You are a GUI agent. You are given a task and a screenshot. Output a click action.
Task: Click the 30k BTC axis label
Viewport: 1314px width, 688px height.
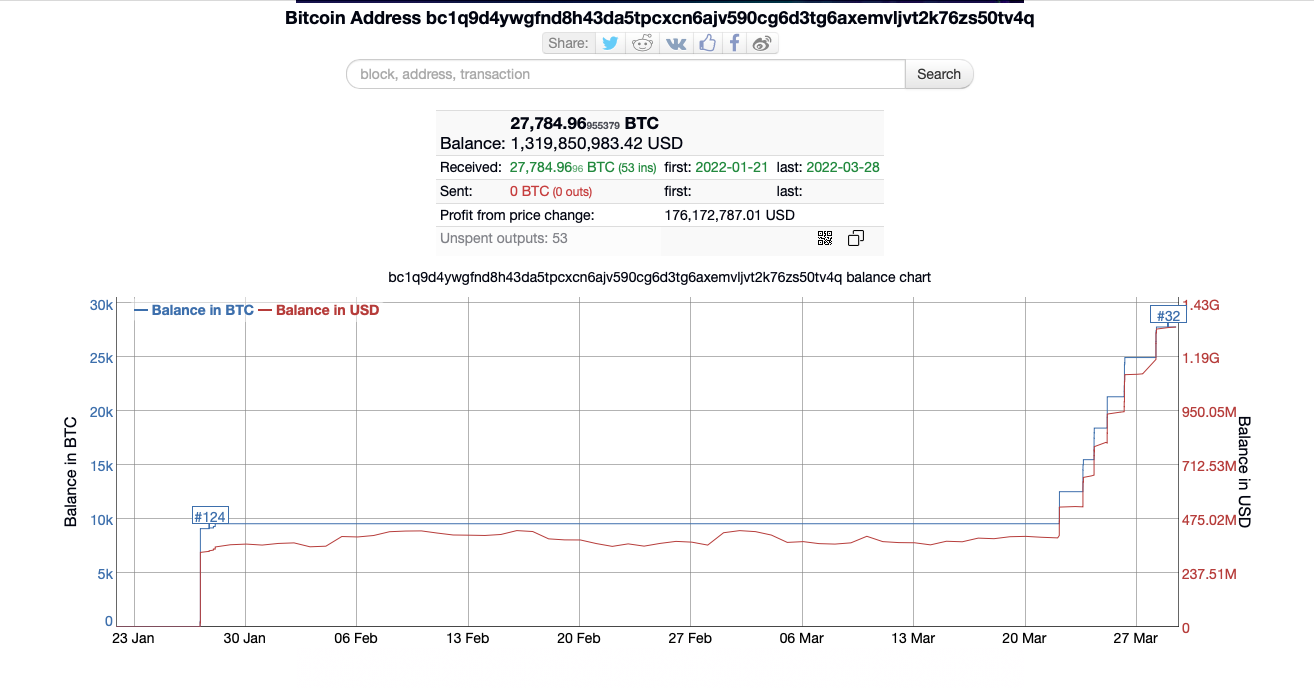[x=102, y=304]
